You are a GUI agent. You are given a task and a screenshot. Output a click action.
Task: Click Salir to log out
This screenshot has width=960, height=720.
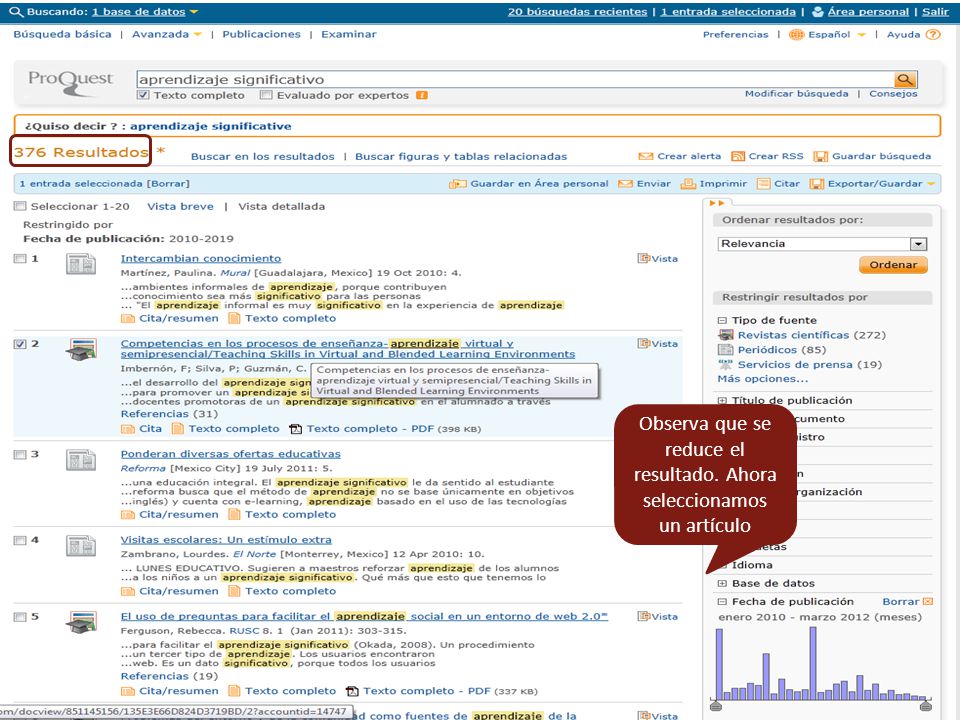pyautogui.click(x=936, y=12)
